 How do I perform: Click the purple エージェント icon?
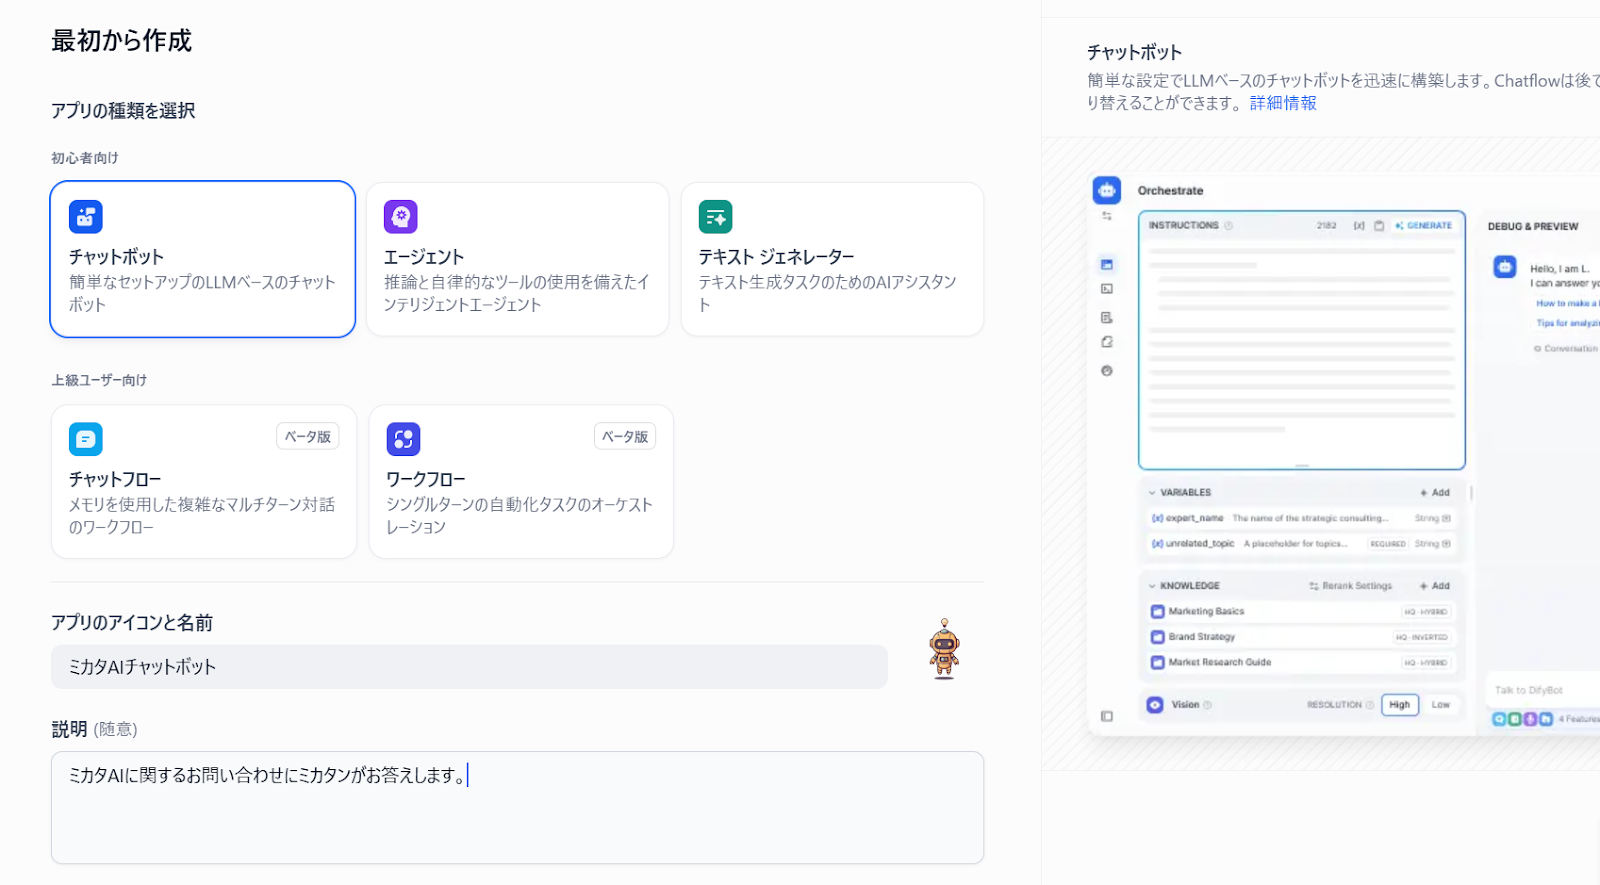pyautogui.click(x=401, y=216)
